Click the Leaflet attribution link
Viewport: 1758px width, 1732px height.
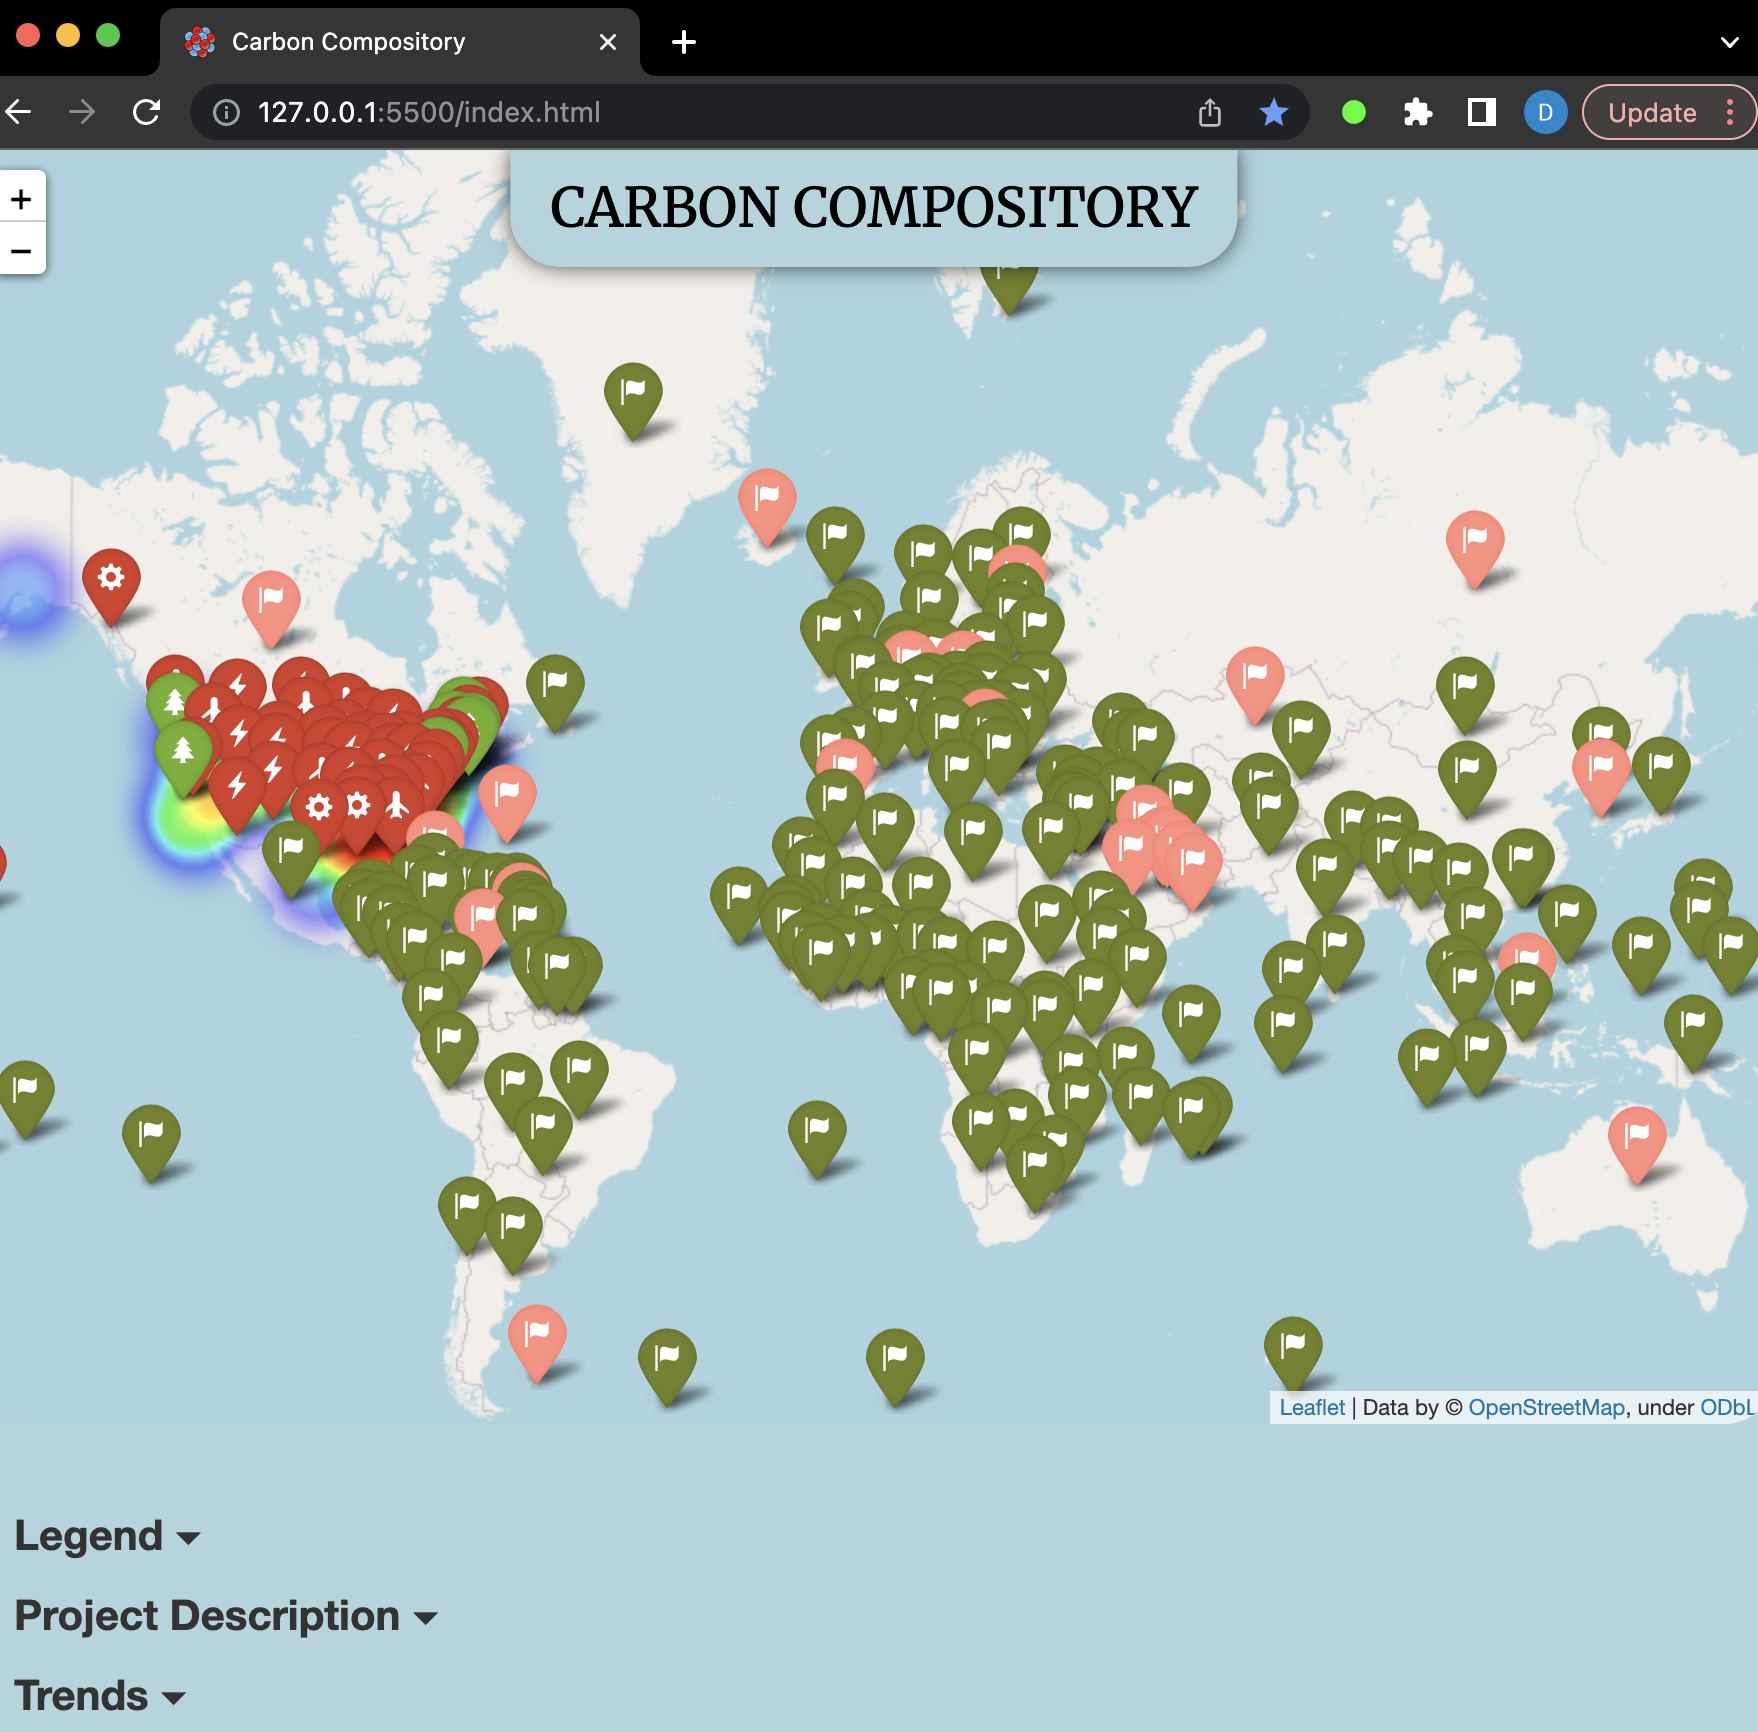click(1312, 1408)
